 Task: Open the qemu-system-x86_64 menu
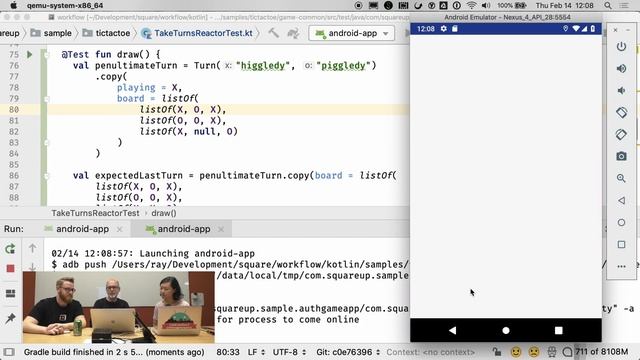click(x=65, y=5)
